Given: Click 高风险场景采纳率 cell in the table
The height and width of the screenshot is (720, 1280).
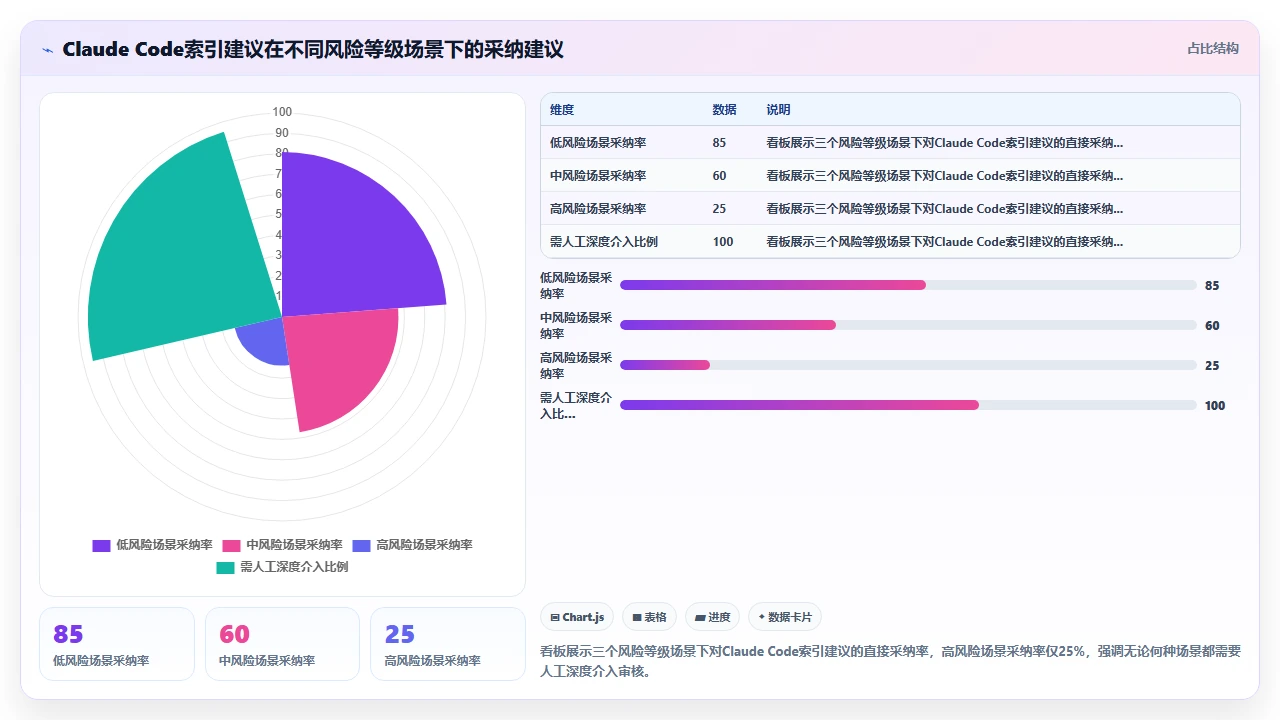Looking at the screenshot, I should [598, 208].
